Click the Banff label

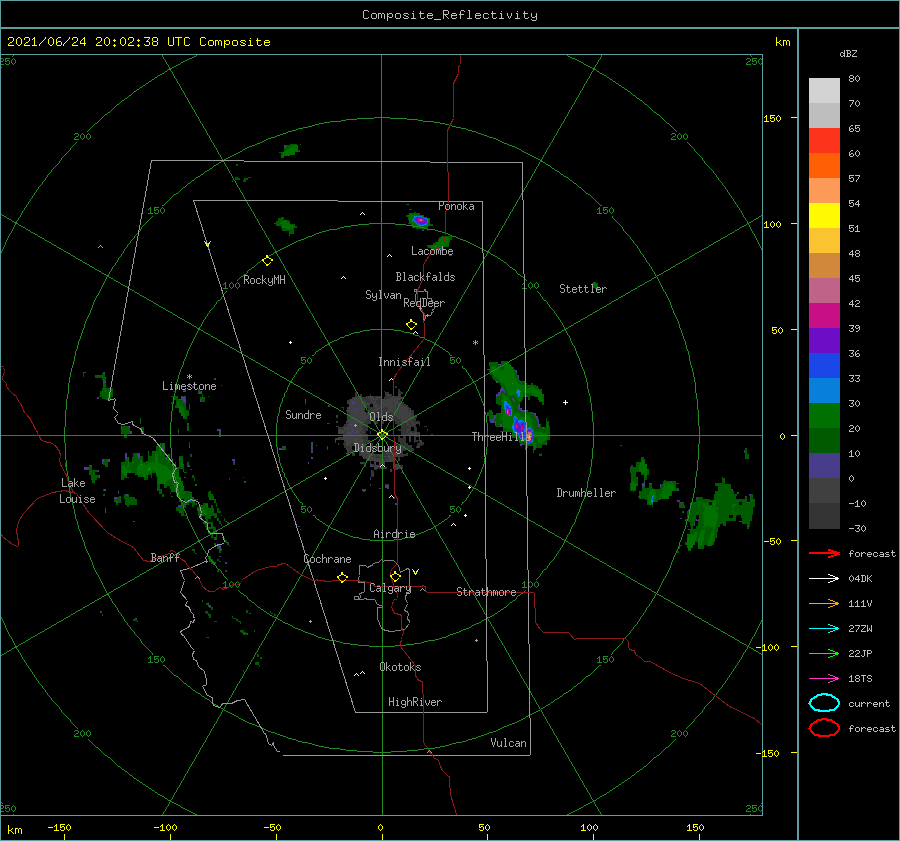coord(165,557)
